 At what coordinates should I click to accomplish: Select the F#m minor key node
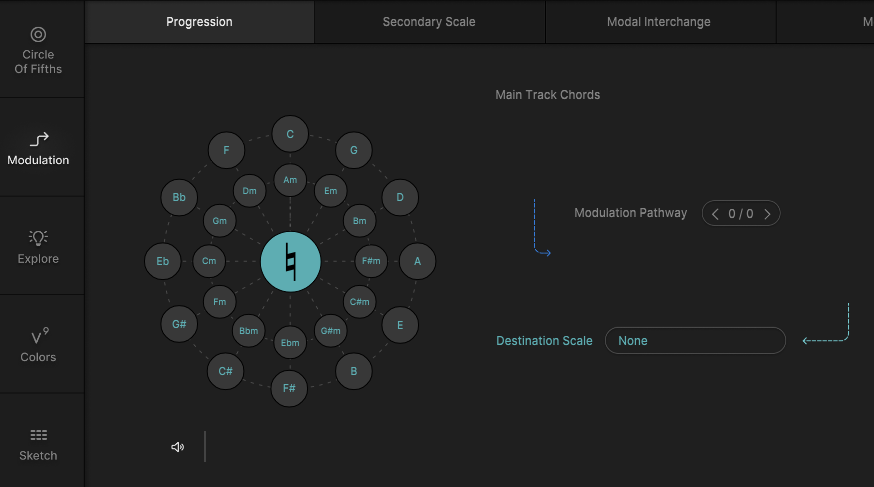(371, 262)
